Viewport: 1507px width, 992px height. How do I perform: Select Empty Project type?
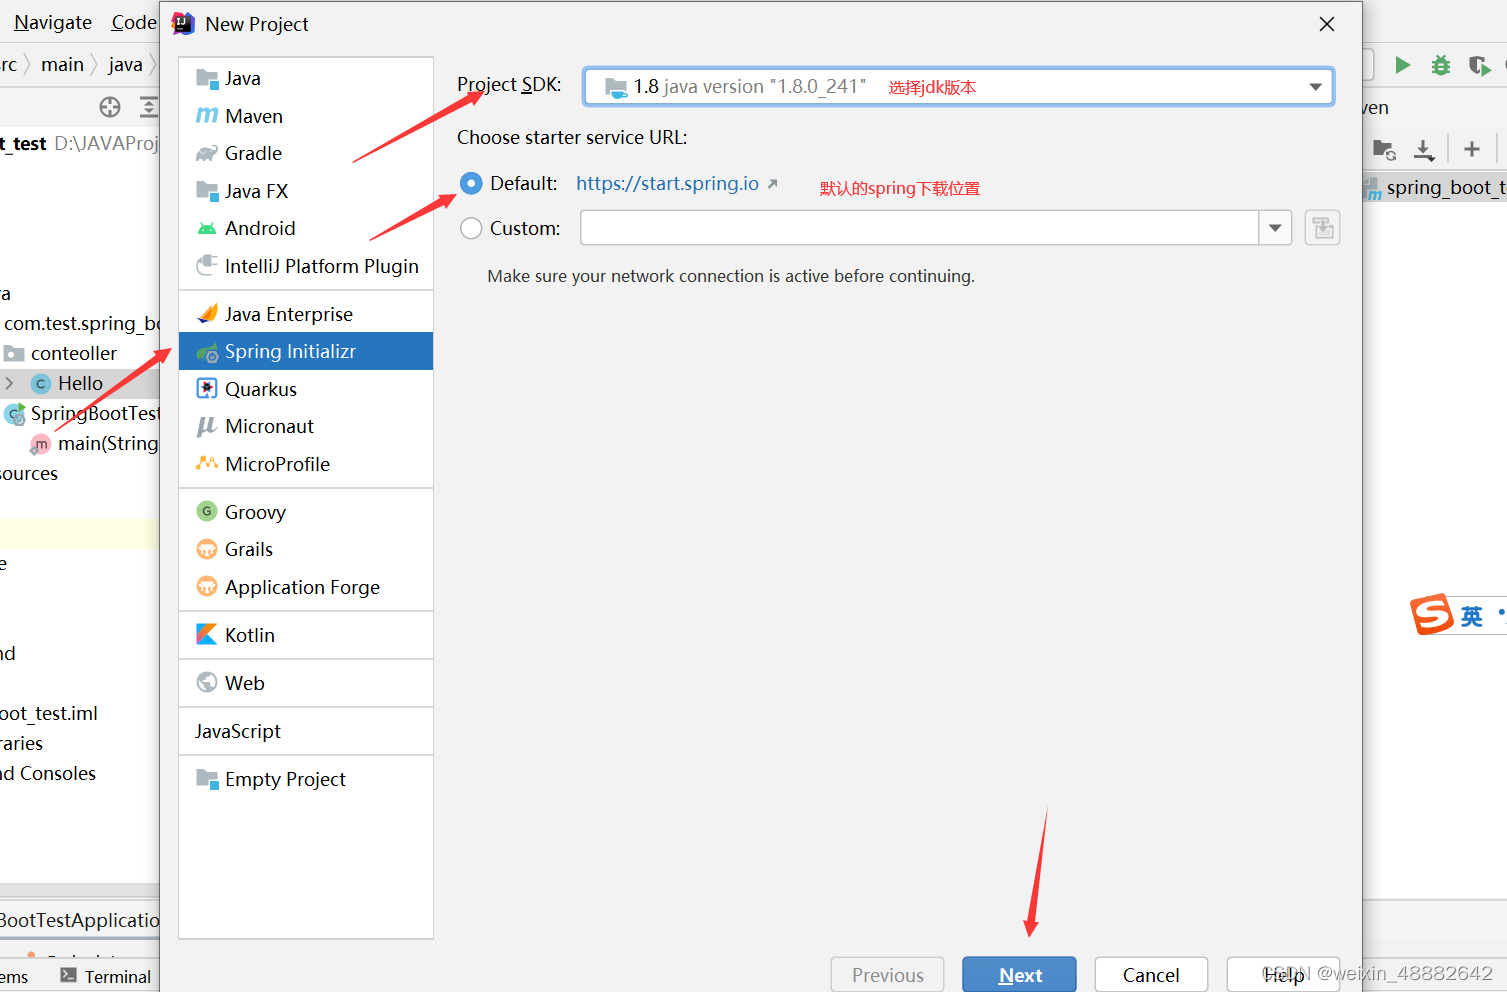pyautogui.click(x=306, y=779)
